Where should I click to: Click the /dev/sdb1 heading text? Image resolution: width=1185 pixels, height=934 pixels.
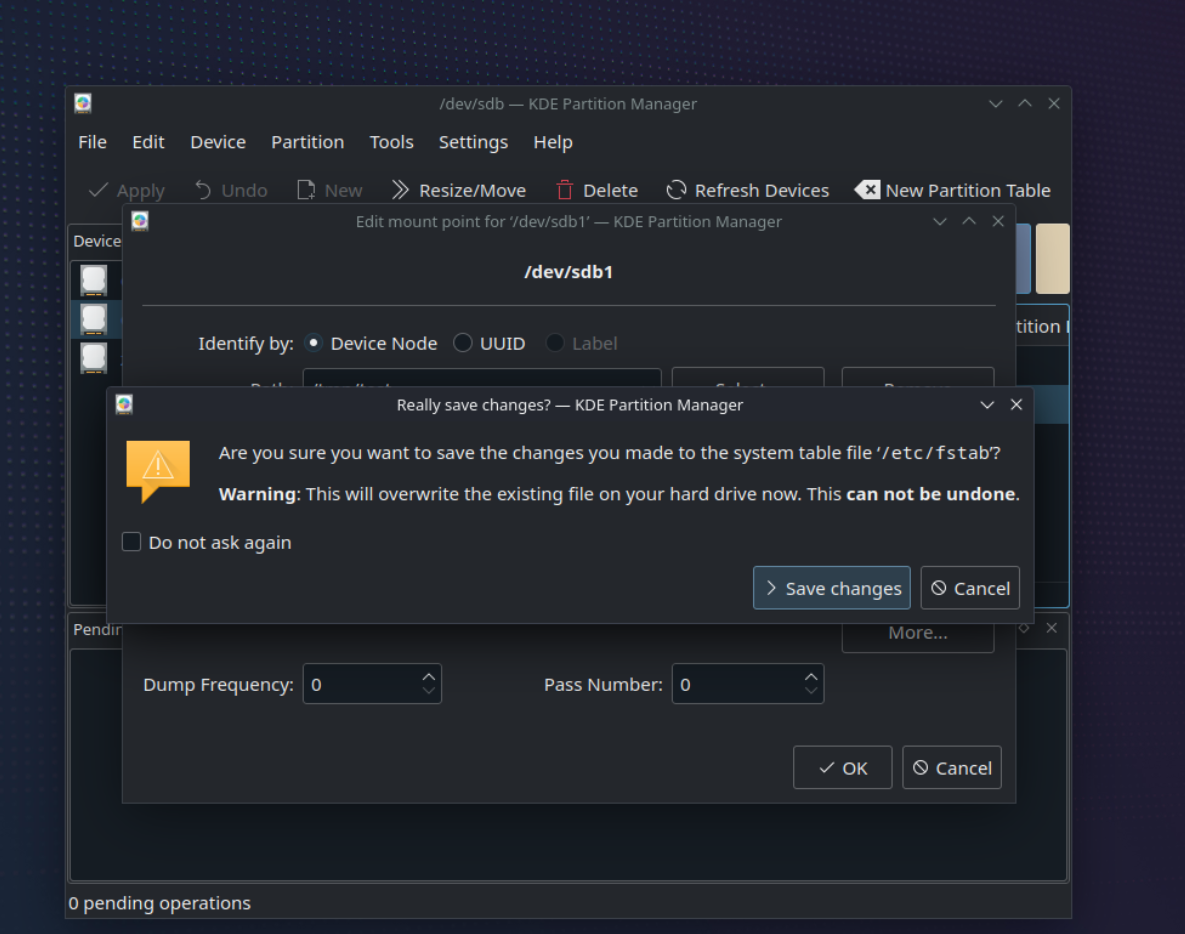pyautogui.click(x=568, y=272)
